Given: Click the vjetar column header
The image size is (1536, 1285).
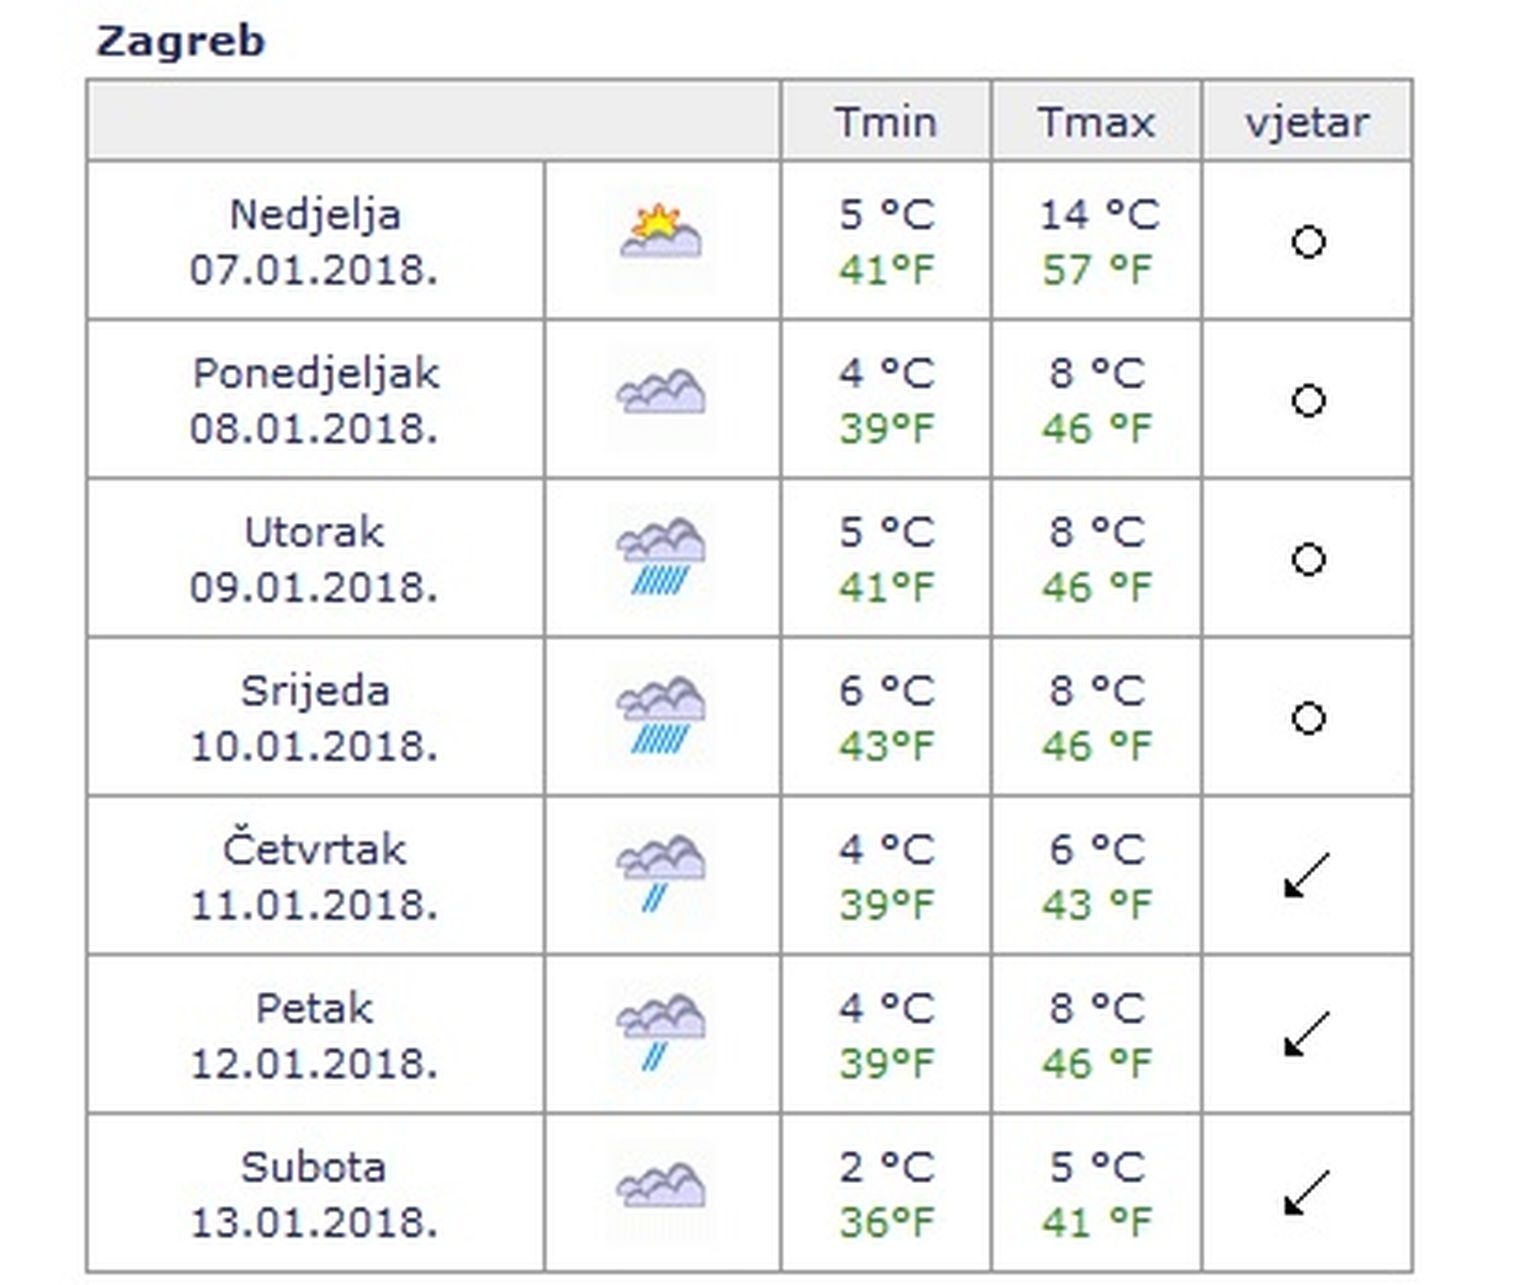Looking at the screenshot, I should click(1307, 122).
